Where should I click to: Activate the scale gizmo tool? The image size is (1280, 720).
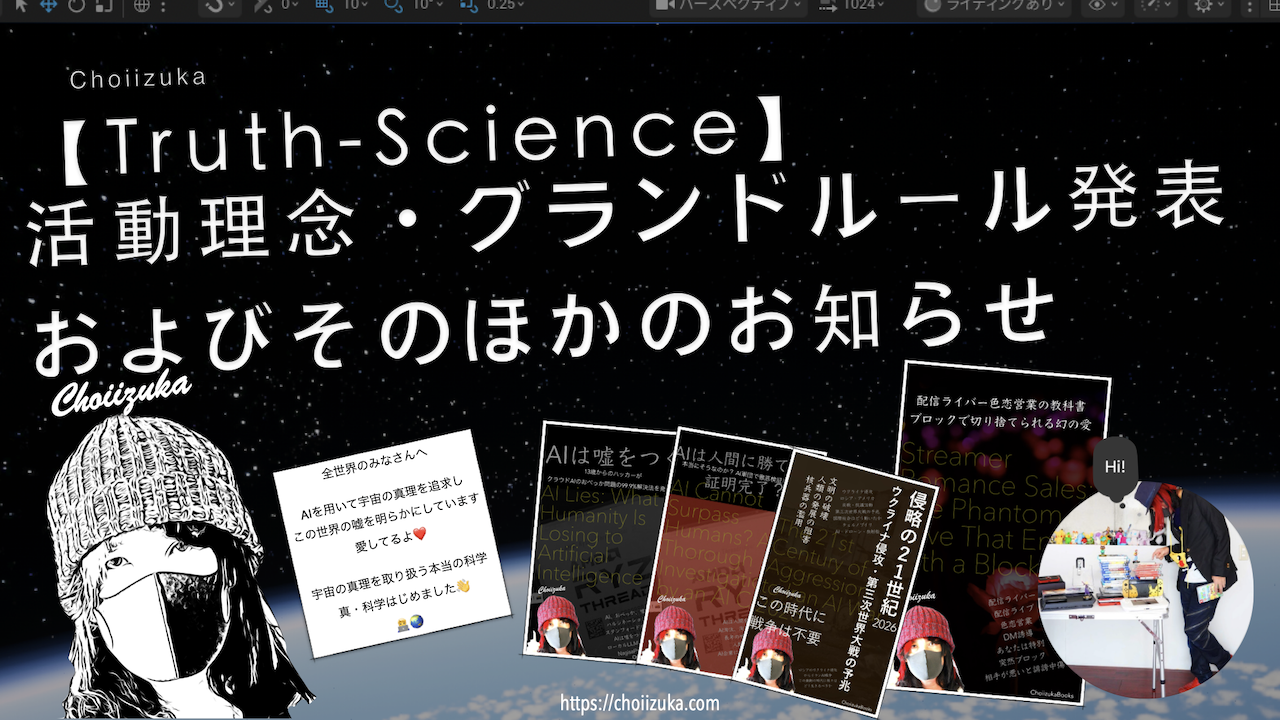click(x=104, y=5)
